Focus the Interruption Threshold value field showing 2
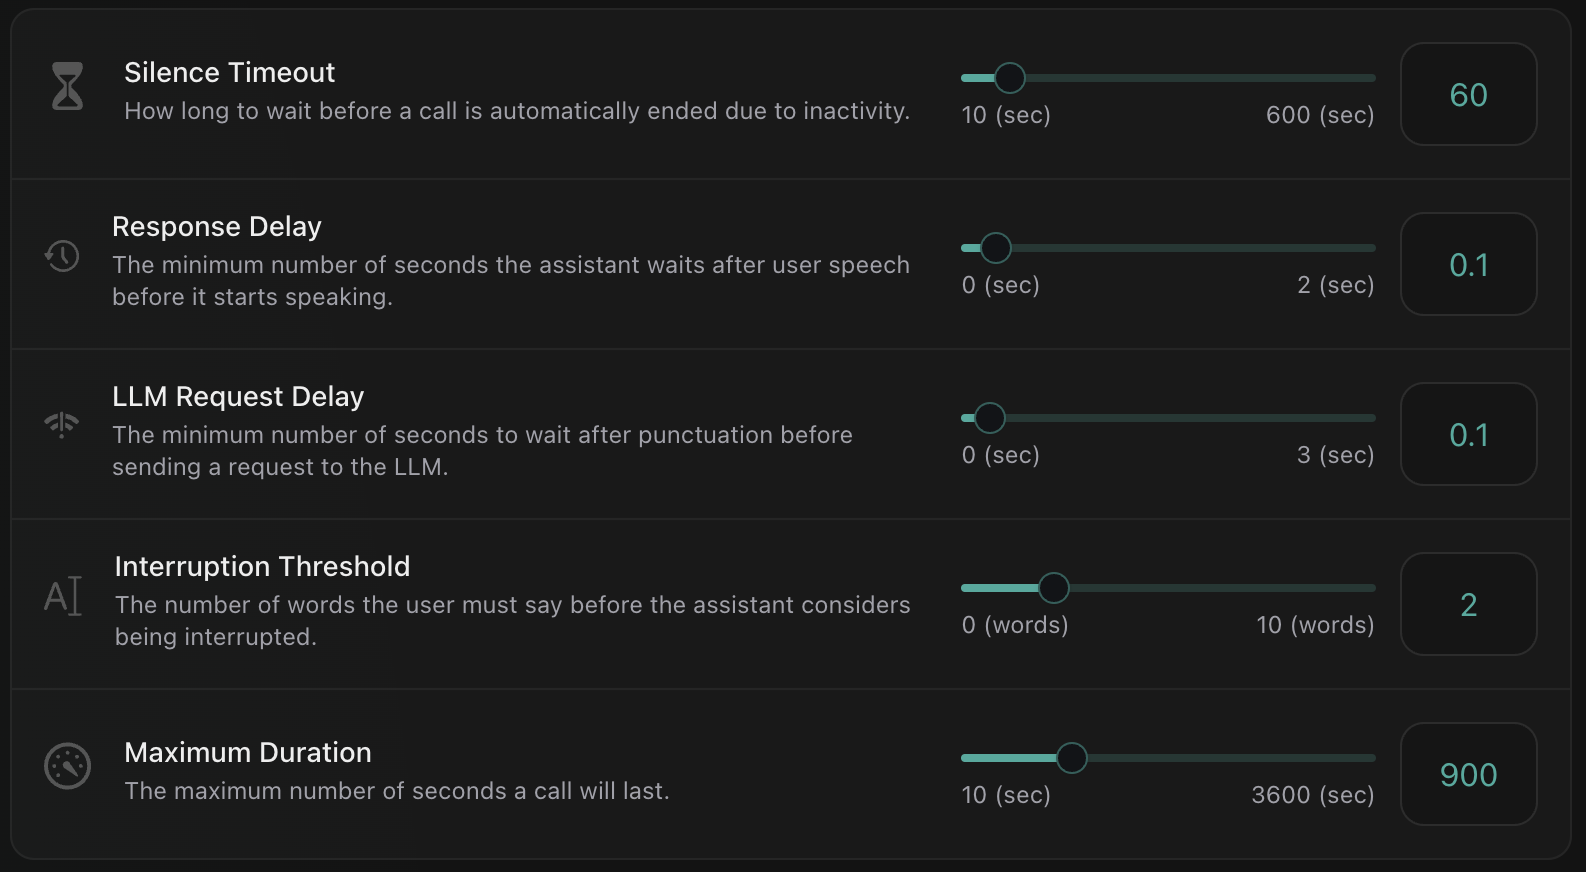 tap(1468, 605)
